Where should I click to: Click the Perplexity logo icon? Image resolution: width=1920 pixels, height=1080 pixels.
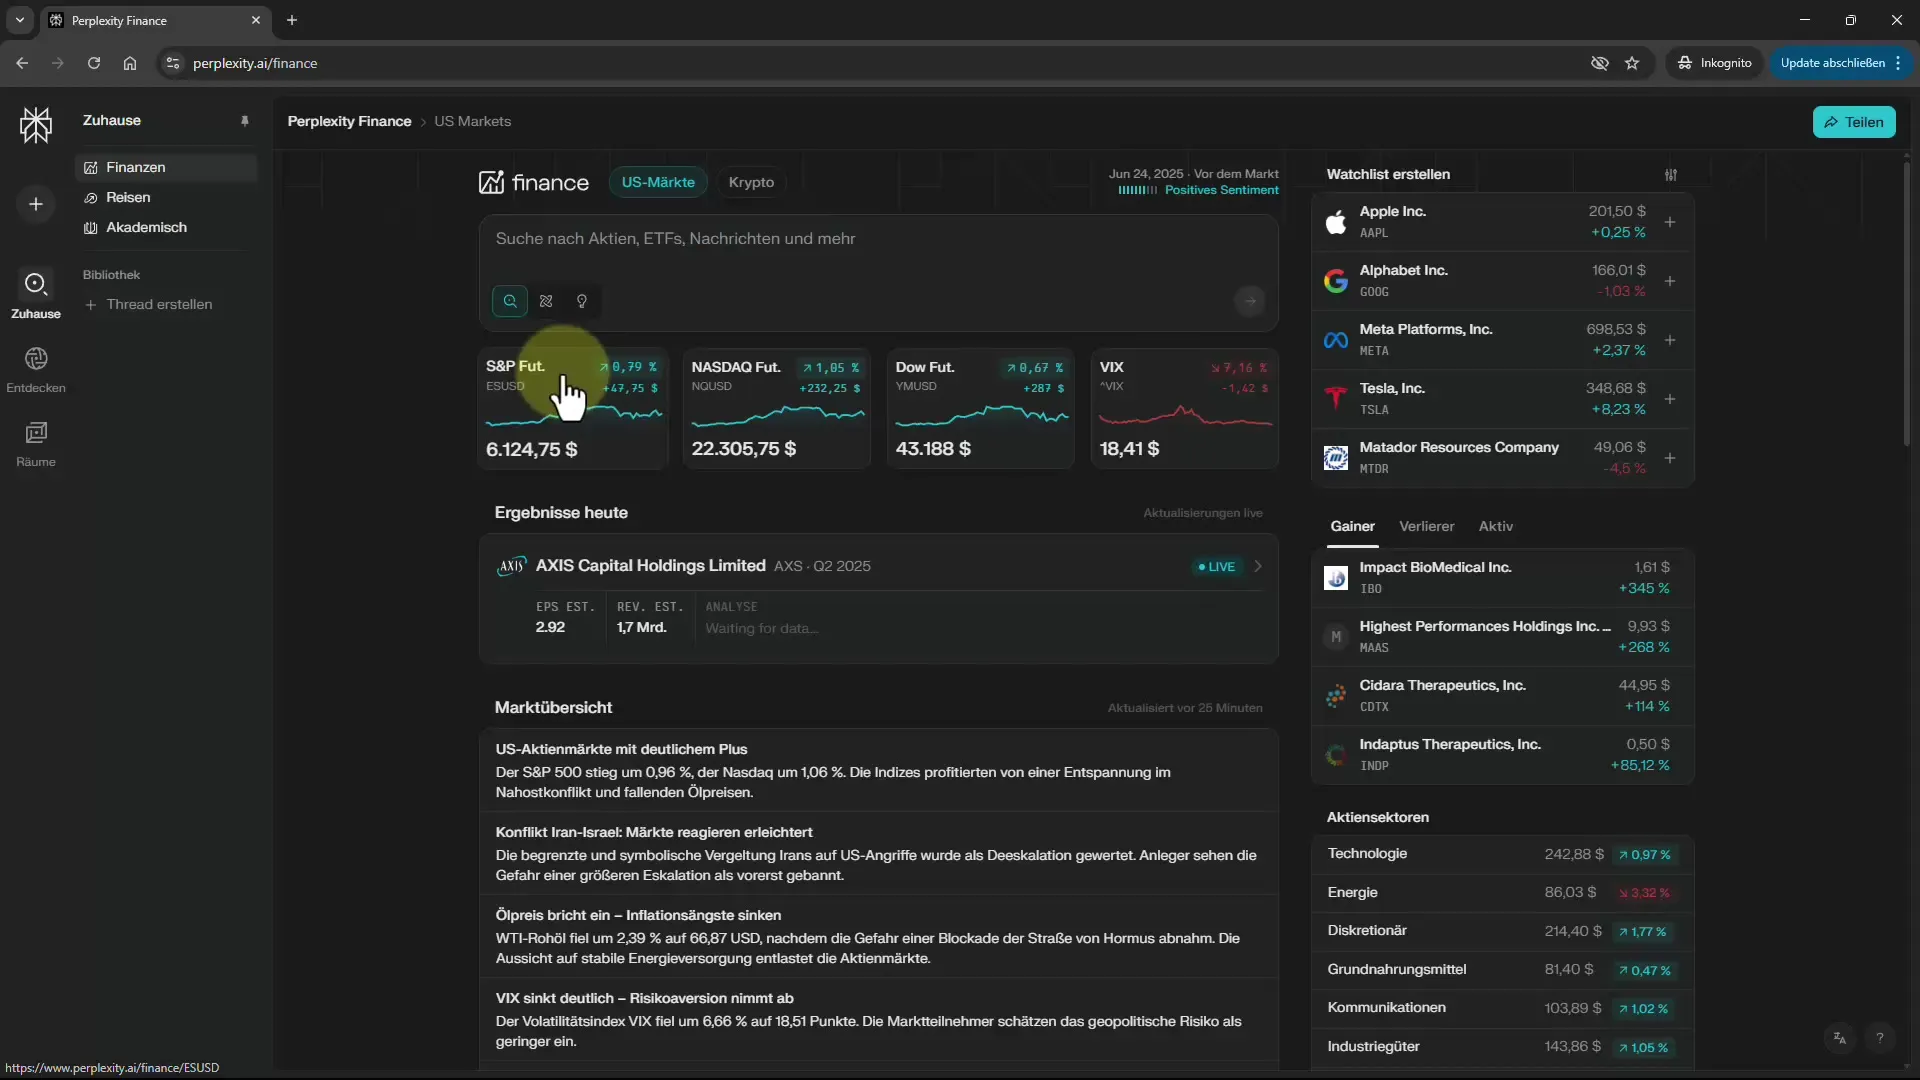[x=36, y=125]
